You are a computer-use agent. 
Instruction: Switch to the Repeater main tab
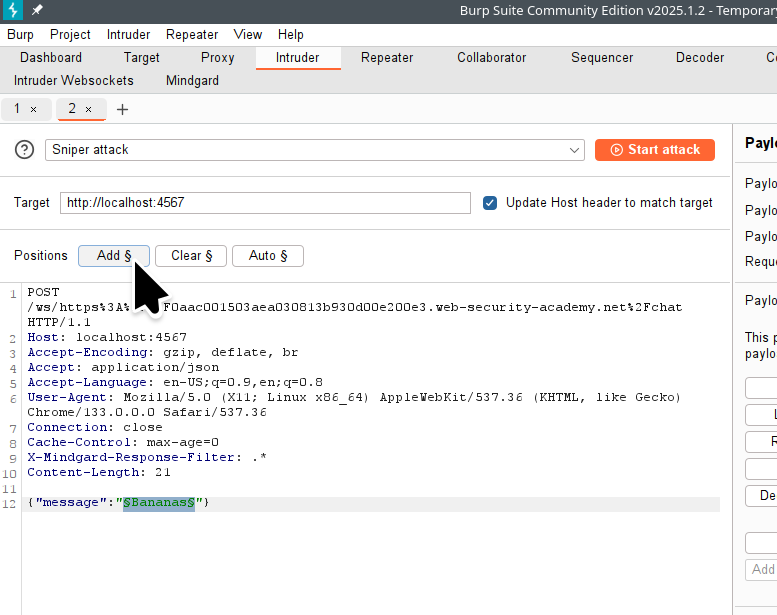click(x=387, y=58)
